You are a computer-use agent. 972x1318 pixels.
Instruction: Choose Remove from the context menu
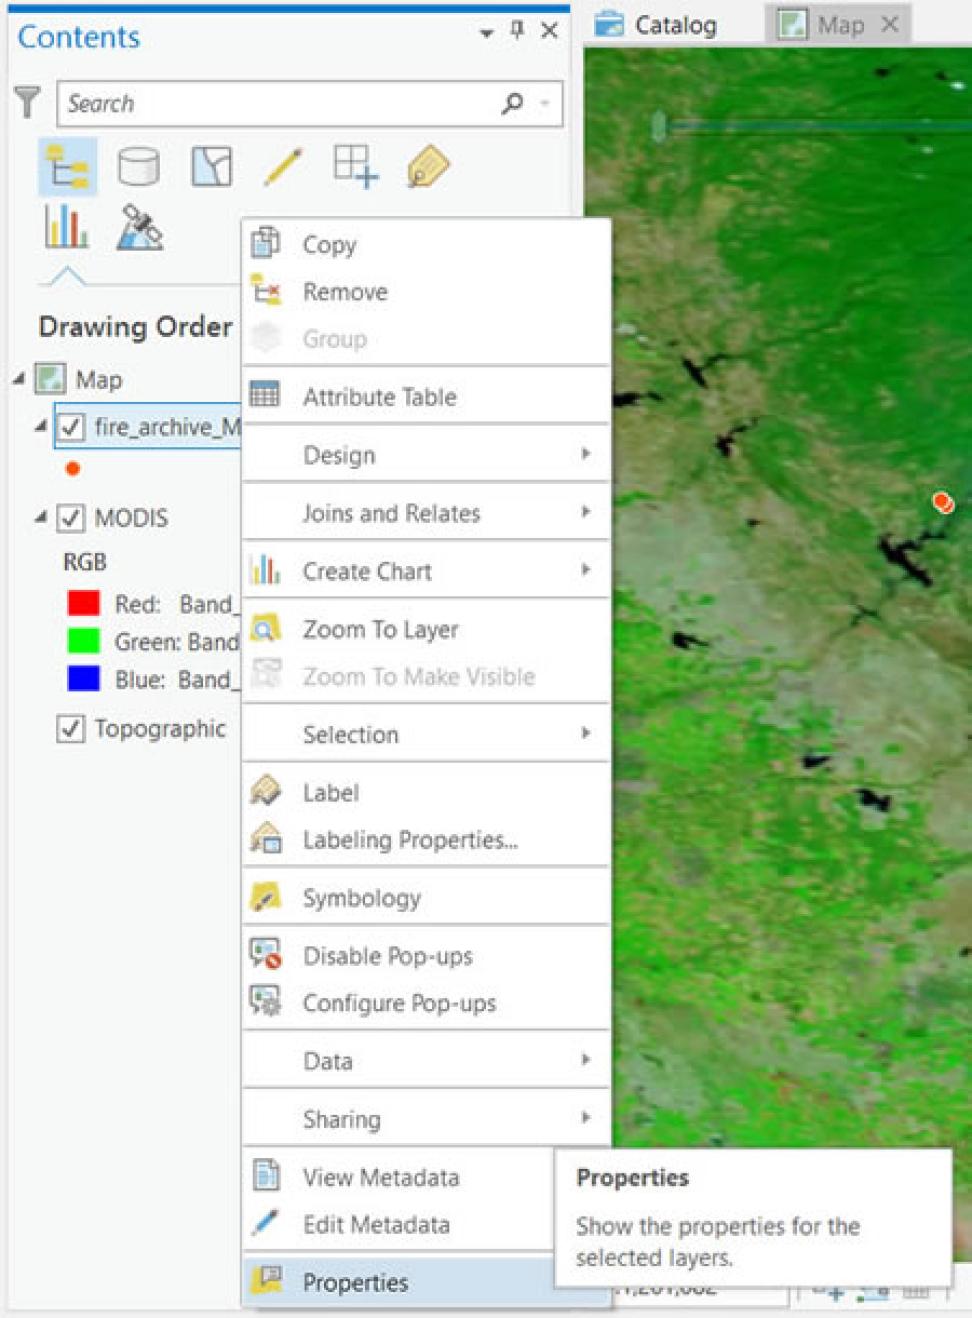coord(426,291)
